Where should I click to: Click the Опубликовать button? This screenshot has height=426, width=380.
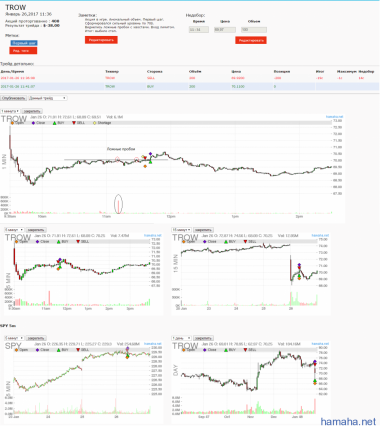click(x=13, y=98)
